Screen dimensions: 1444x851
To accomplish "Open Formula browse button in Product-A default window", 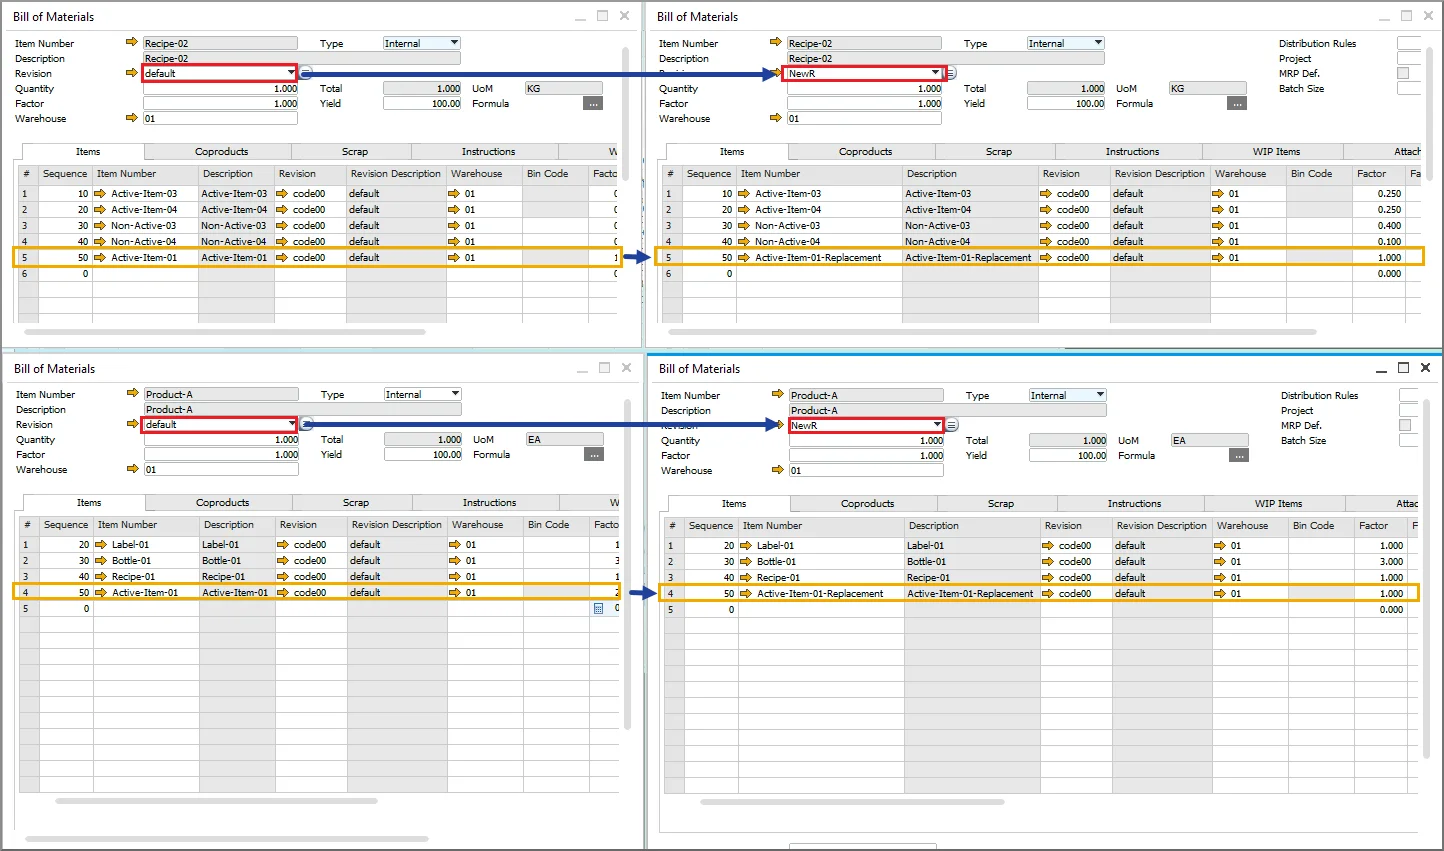I will coord(595,454).
